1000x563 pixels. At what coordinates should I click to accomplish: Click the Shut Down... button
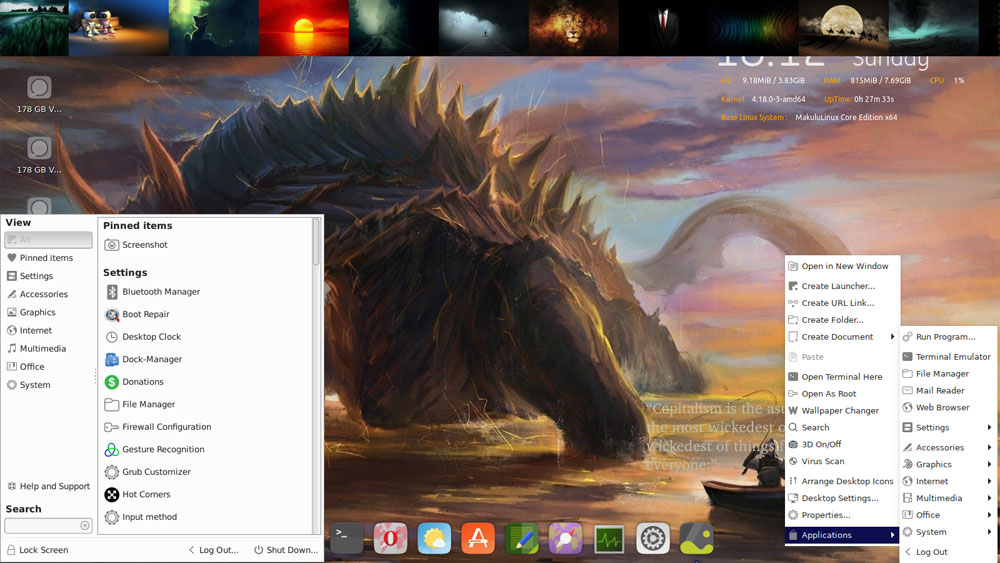[x=286, y=550]
